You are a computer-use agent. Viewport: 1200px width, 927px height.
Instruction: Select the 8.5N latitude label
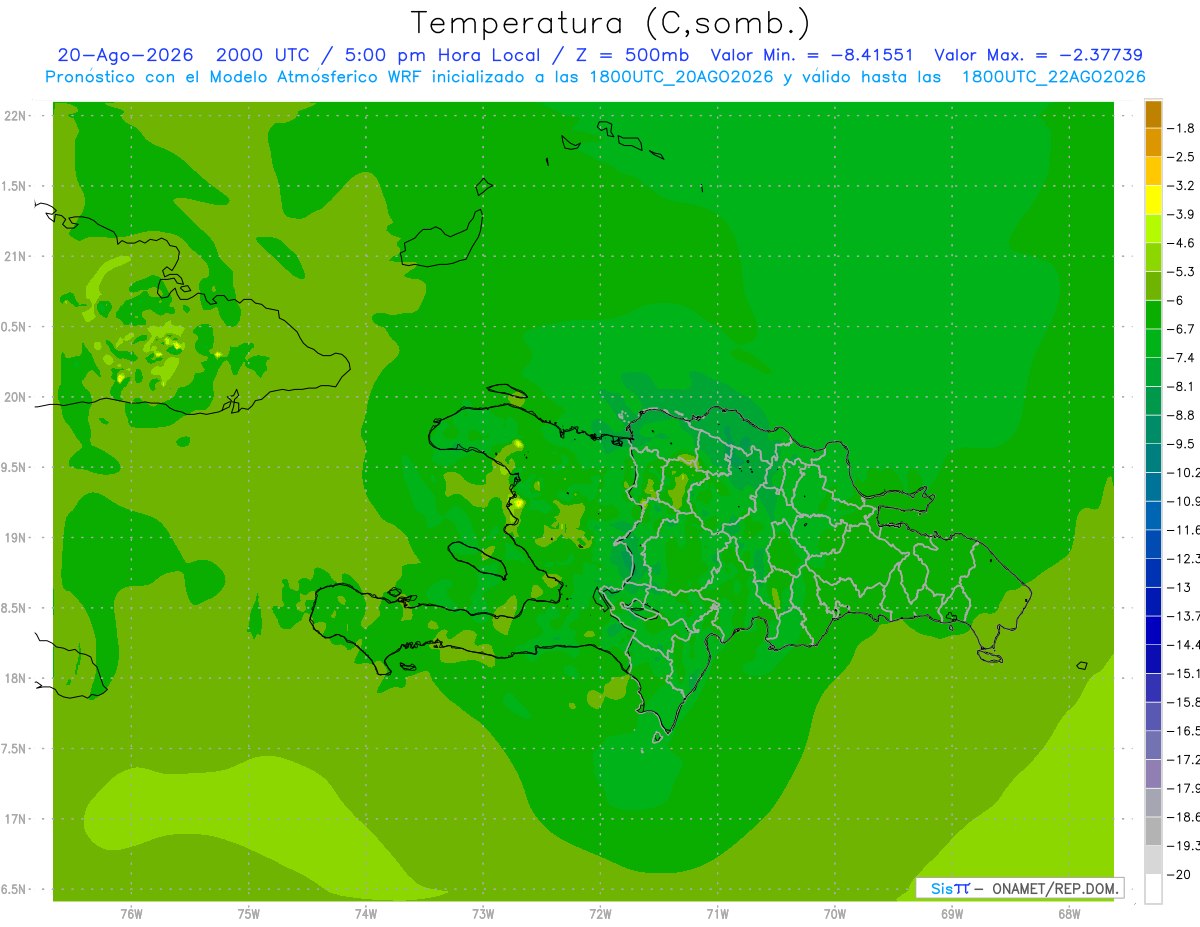13,608
